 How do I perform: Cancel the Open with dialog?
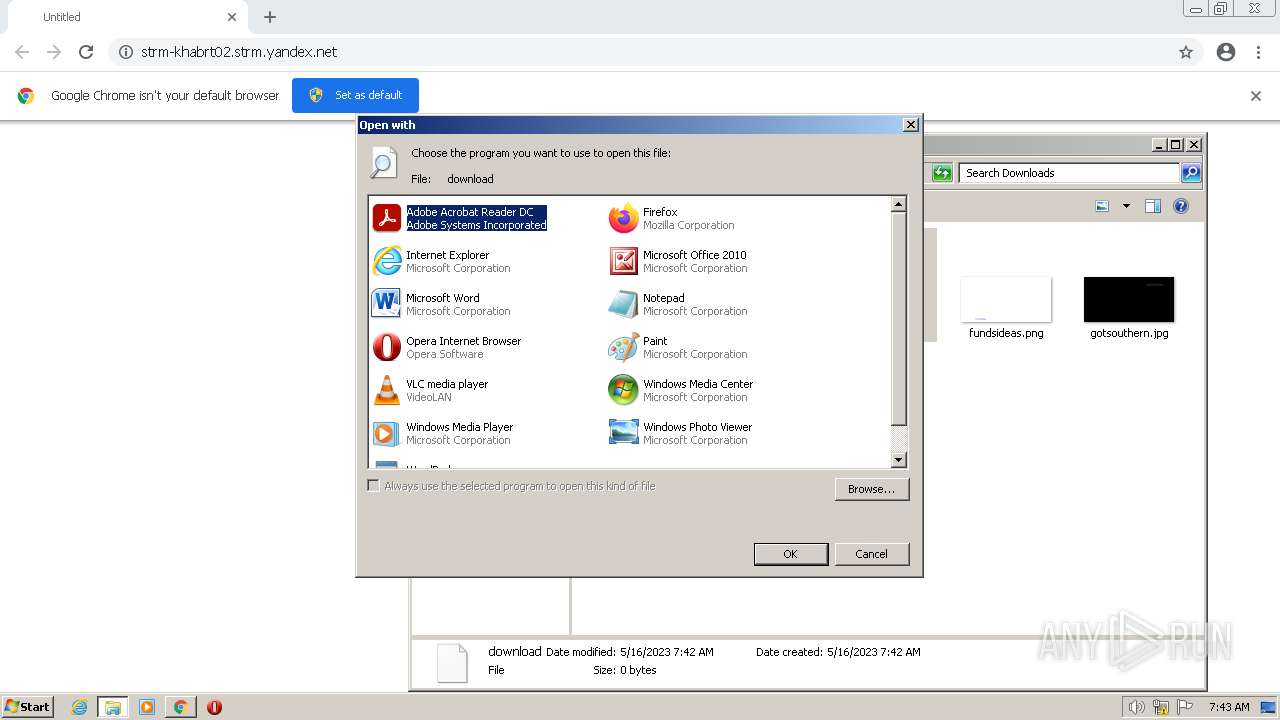click(x=871, y=554)
